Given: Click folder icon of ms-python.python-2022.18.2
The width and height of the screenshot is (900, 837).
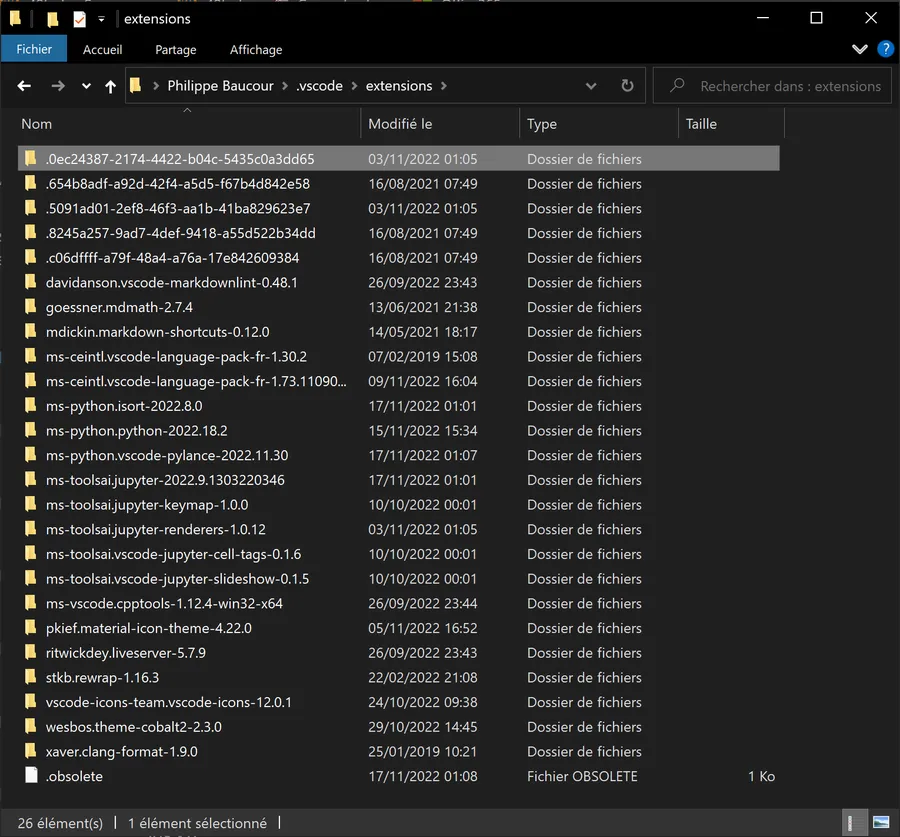Looking at the screenshot, I should pos(30,430).
